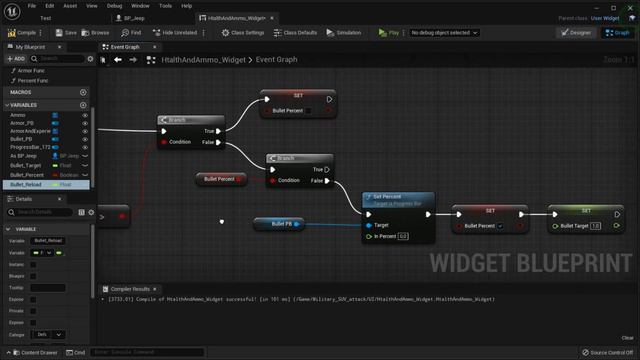640x360 pixels.
Task: Navigate forward in graph history
Action: click(133, 60)
